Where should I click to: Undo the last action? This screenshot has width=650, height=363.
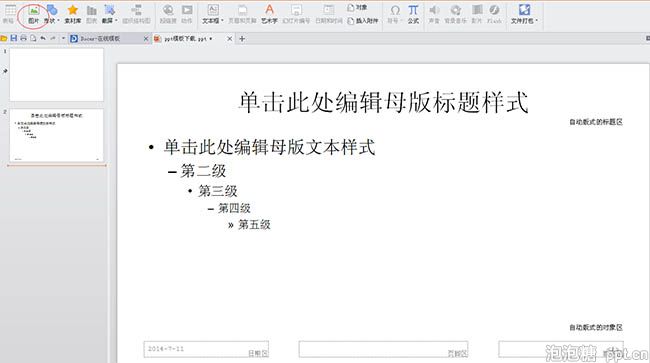pyautogui.click(x=43, y=39)
